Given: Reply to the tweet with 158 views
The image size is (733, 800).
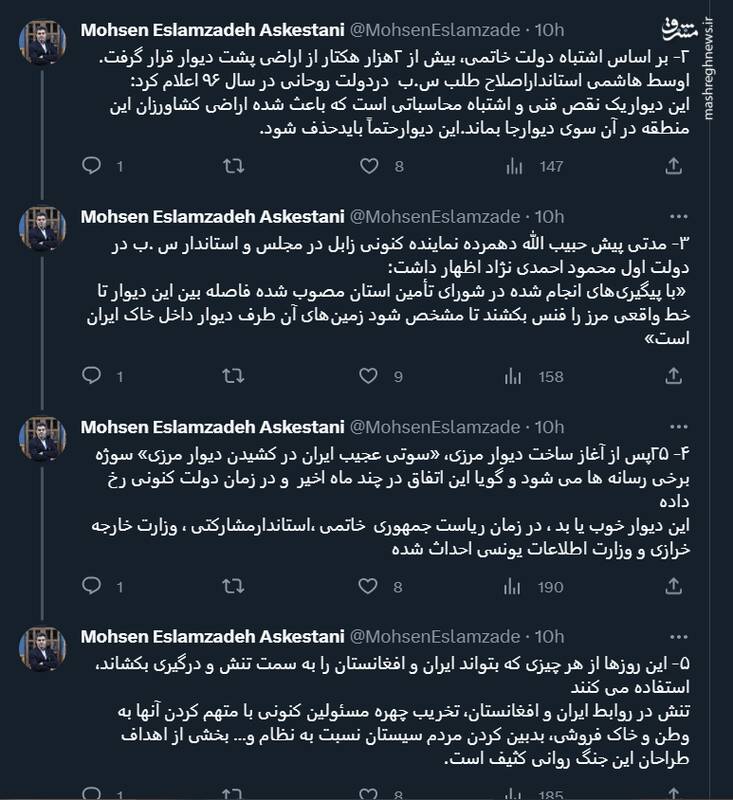Looking at the screenshot, I should point(91,376).
